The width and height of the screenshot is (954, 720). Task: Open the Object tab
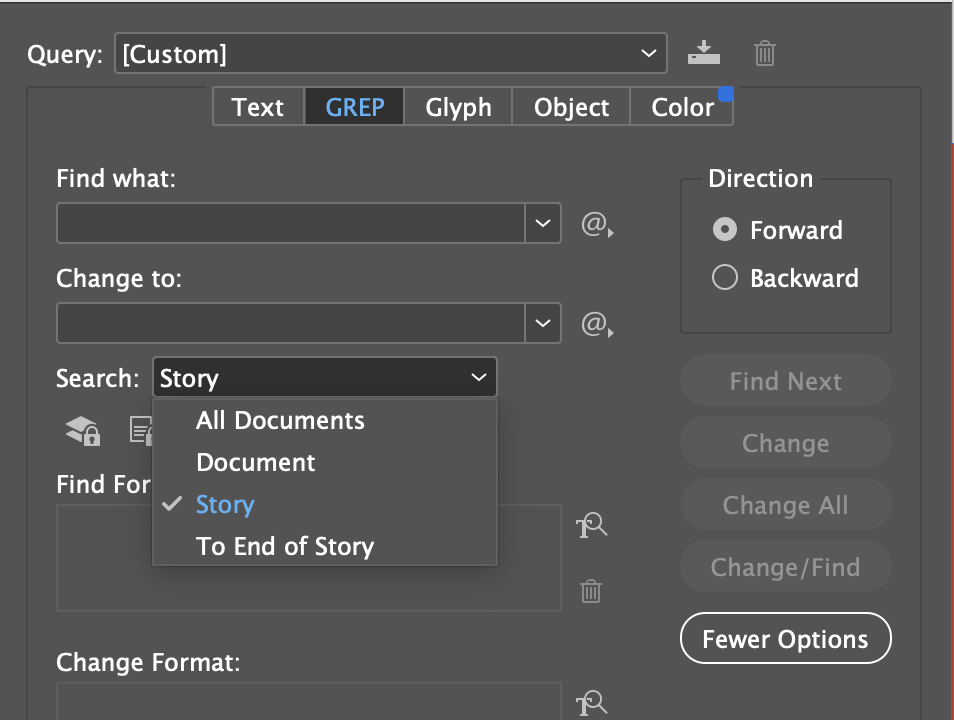coord(571,107)
